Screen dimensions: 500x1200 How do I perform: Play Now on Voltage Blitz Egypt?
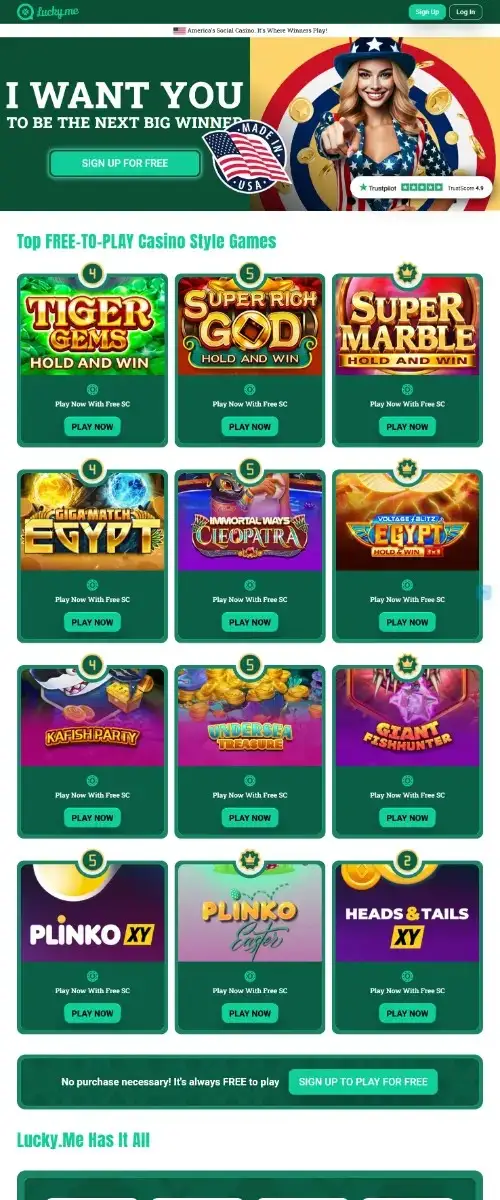pyautogui.click(x=407, y=622)
